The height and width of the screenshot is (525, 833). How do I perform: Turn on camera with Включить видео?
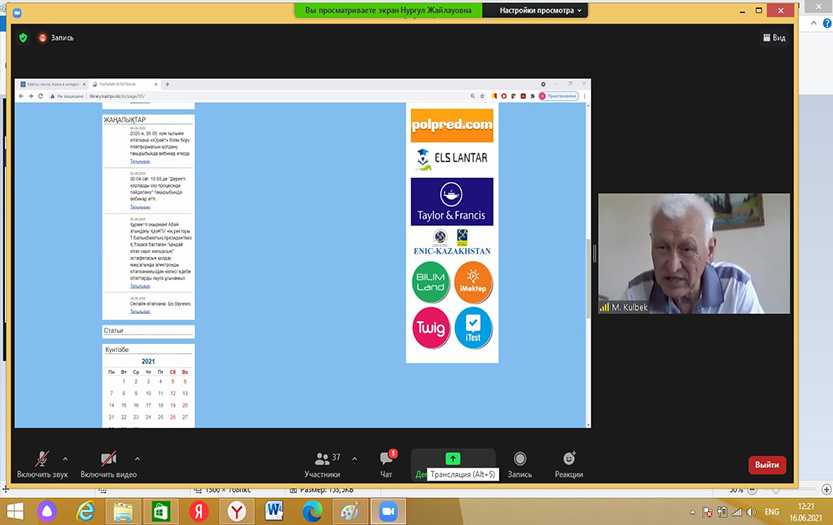coord(108,464)
